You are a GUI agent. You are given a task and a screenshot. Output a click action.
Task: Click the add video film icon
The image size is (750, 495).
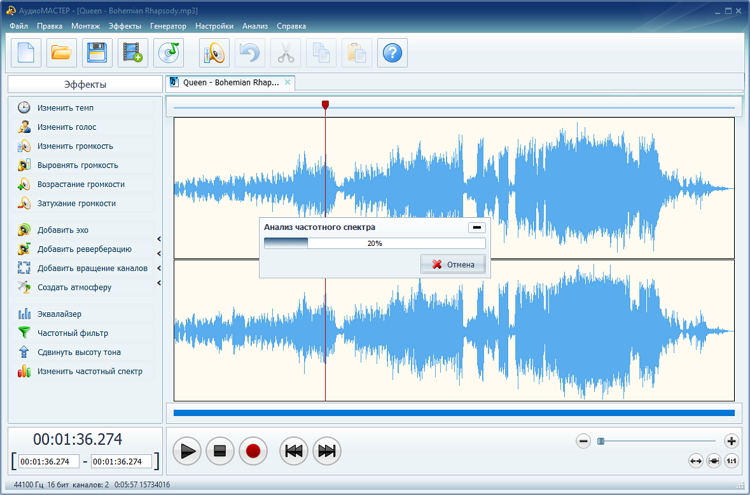[131, 52]
